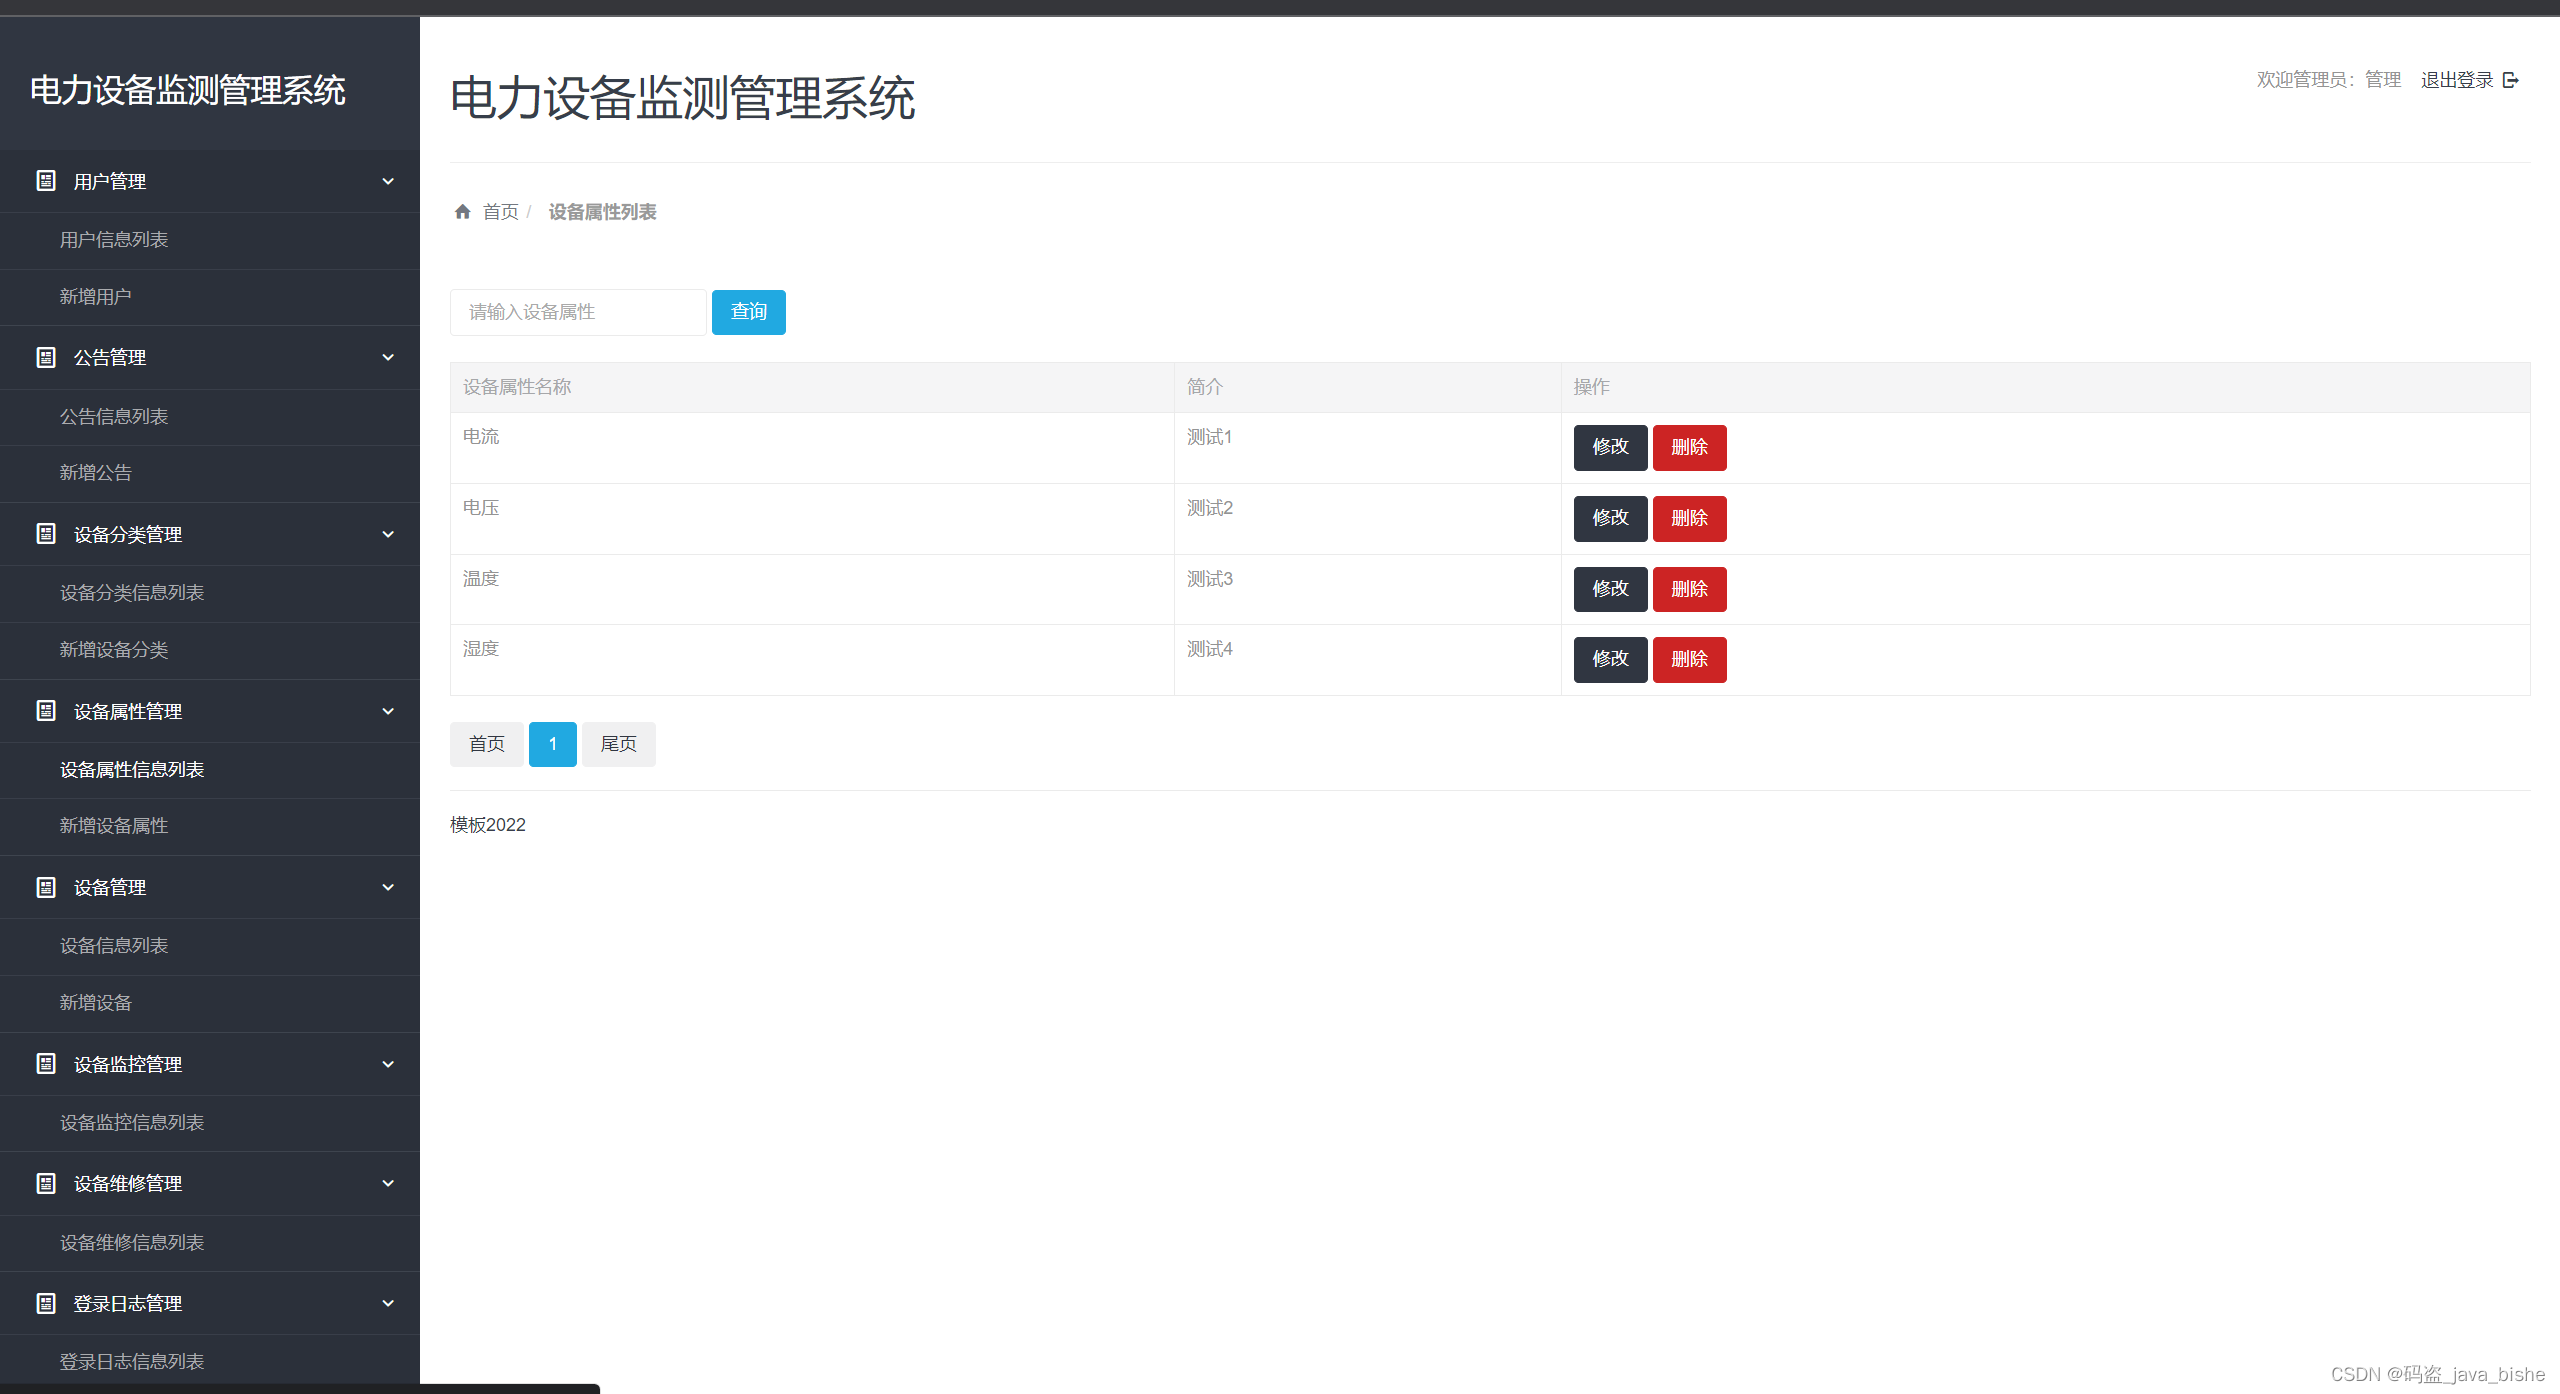
Task: Open 新增设备属性 menu item
Action: pyautogui.click(x=114, y=826)
